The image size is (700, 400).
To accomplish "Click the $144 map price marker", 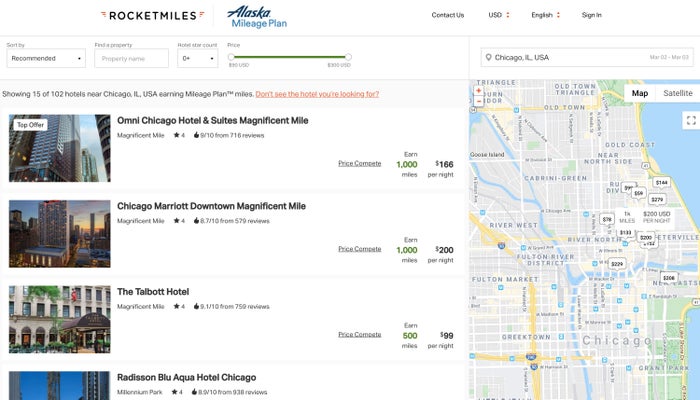I will click(662, 182).
